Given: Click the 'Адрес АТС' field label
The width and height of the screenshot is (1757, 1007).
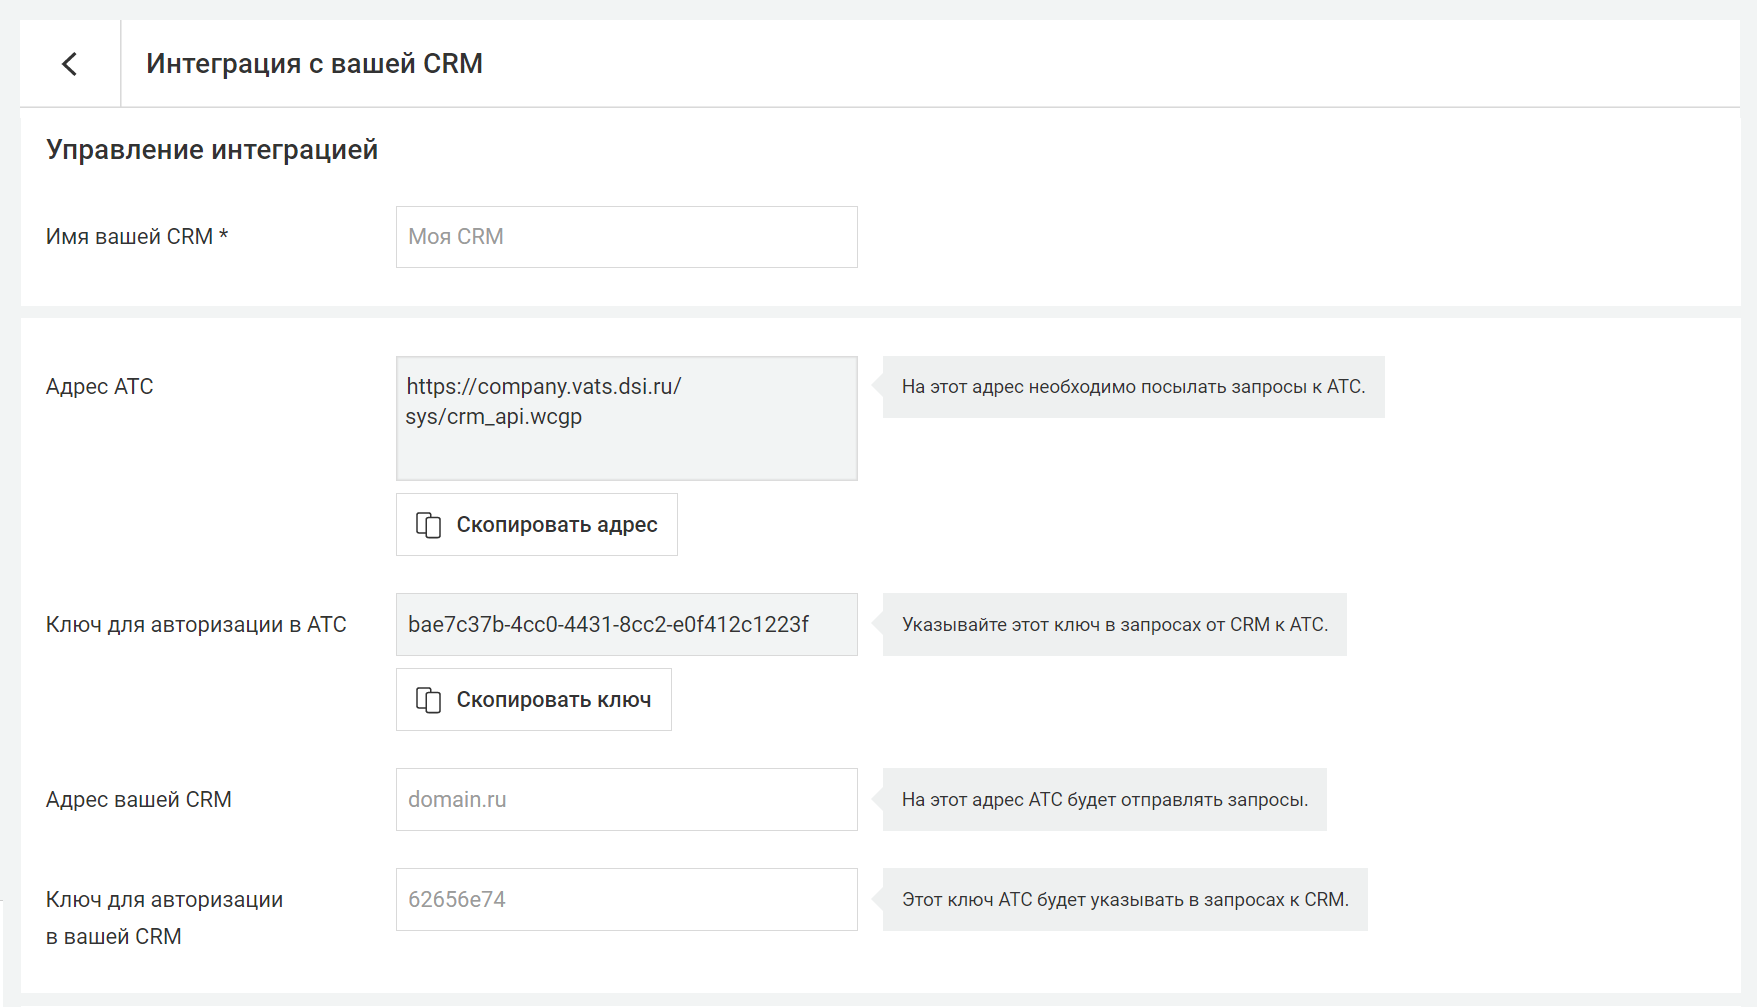Looking at the screenshot, I should [100, 387].
